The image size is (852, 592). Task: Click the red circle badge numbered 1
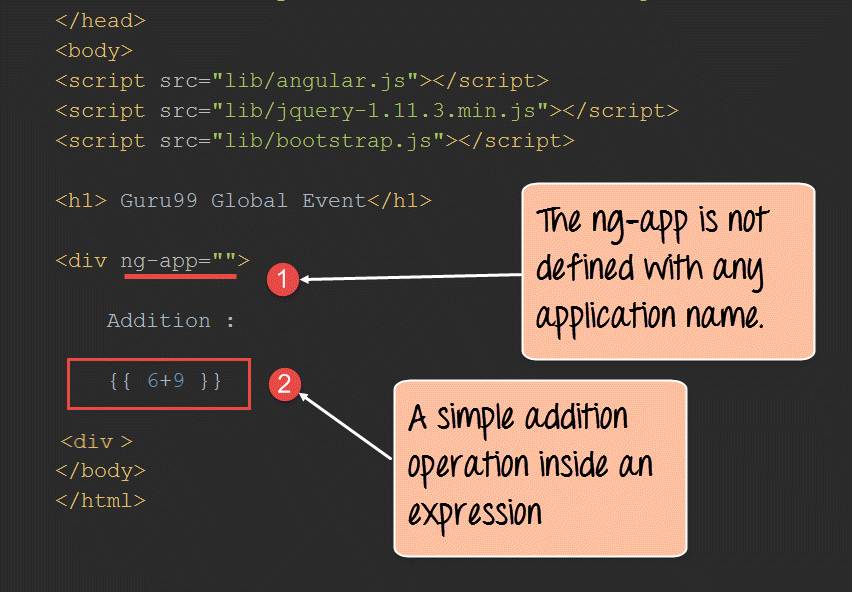pos(283,280)
